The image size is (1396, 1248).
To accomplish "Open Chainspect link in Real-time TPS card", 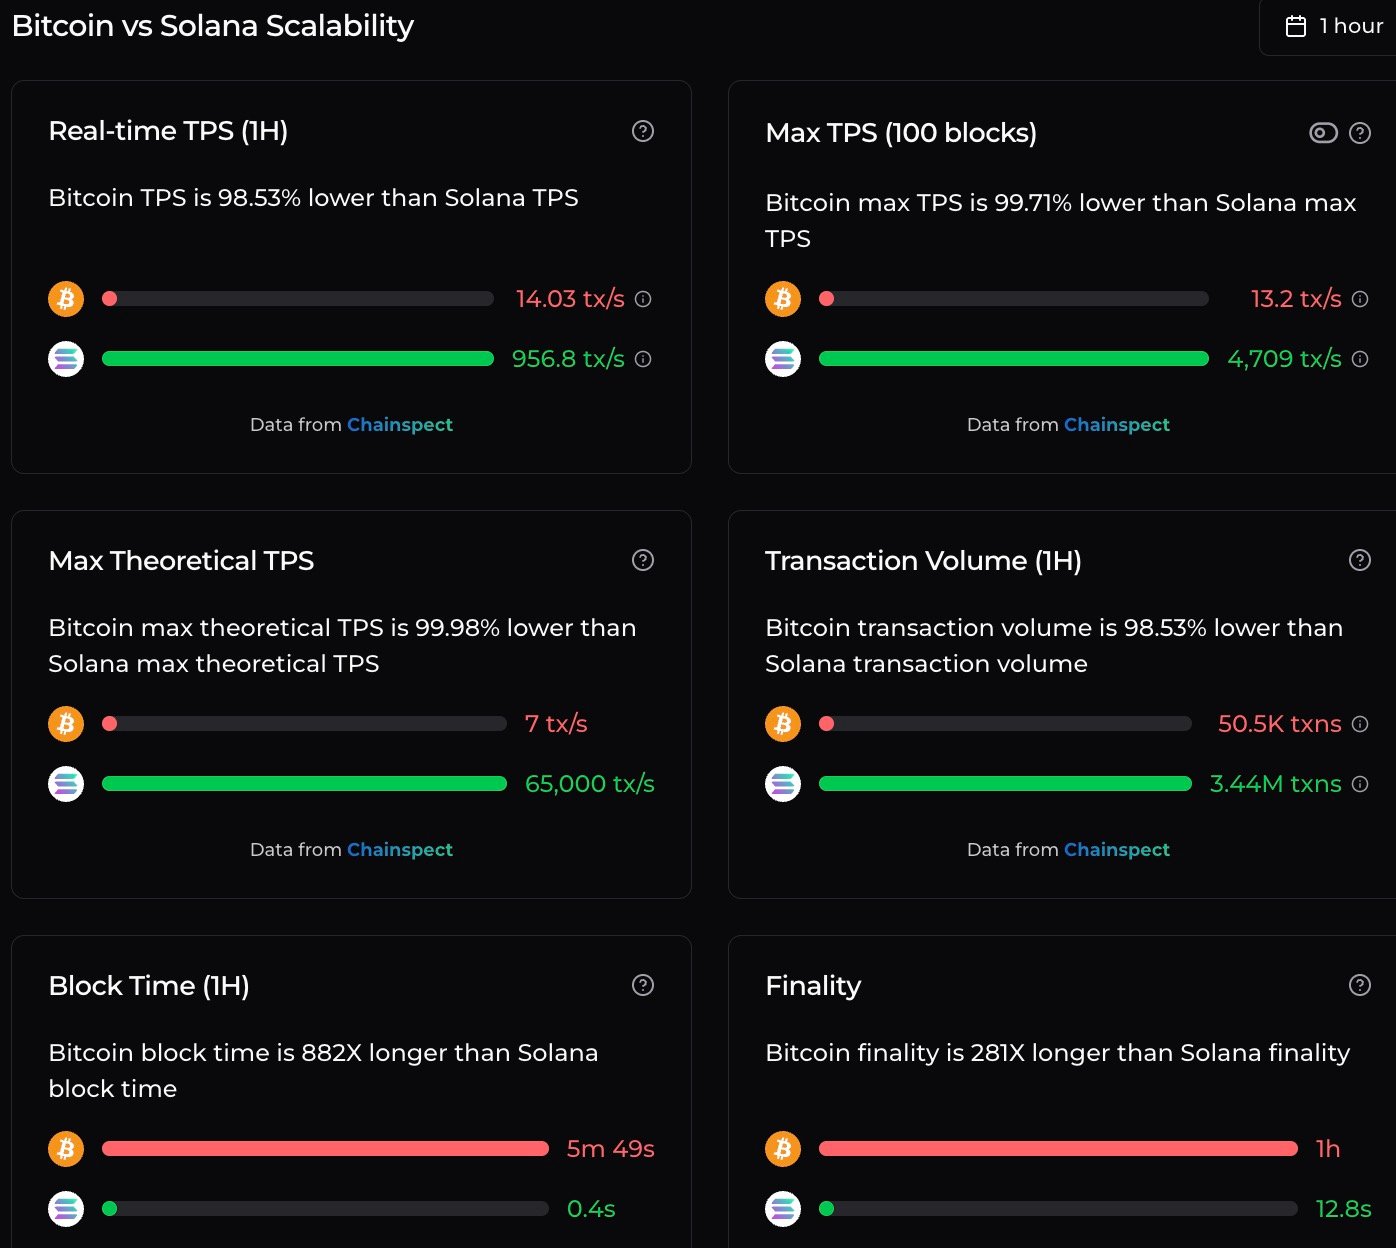I will pyautogui.click(x=399, y=425).
